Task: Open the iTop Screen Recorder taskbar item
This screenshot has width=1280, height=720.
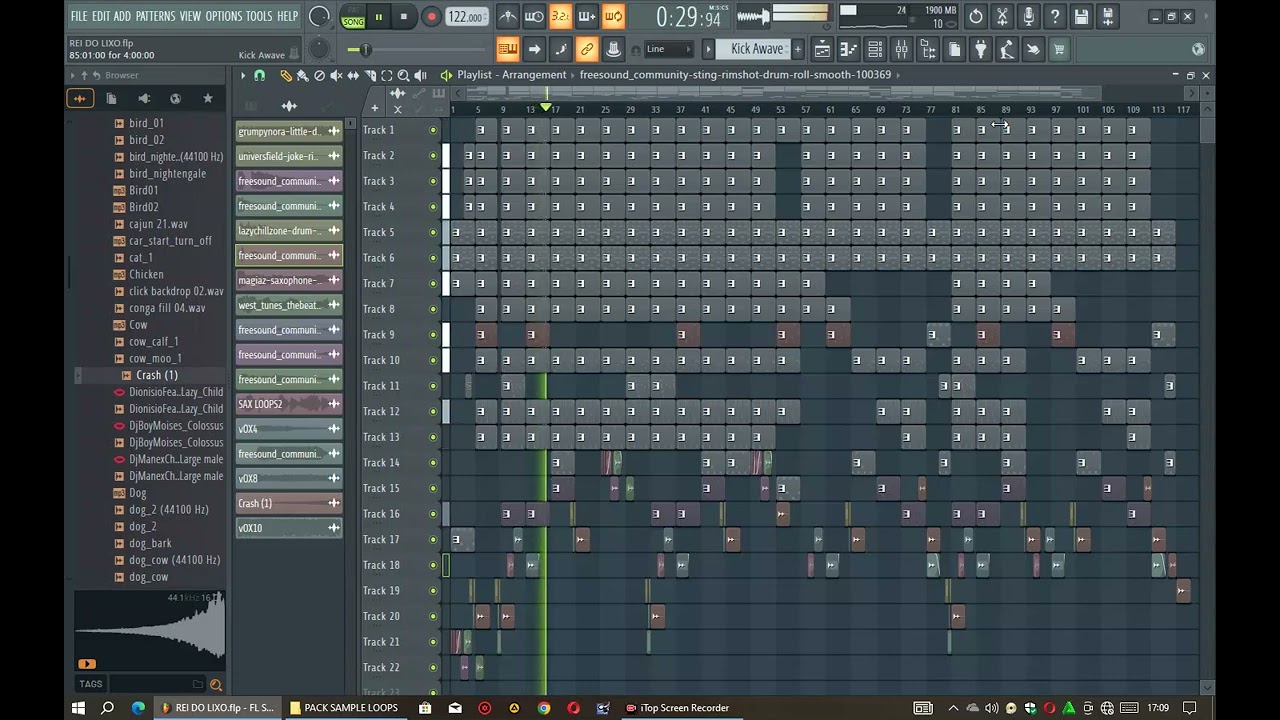Action: [678, 708]
